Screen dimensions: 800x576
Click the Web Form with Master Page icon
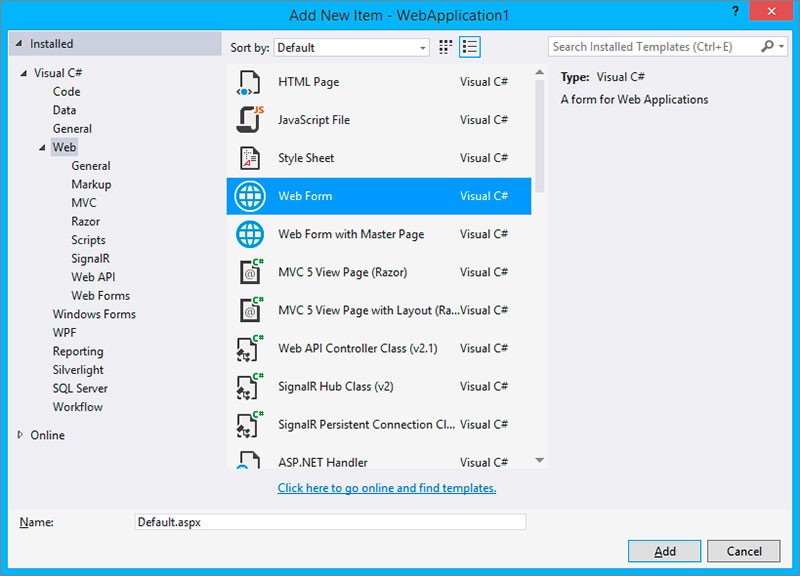(x=249, y=234)
